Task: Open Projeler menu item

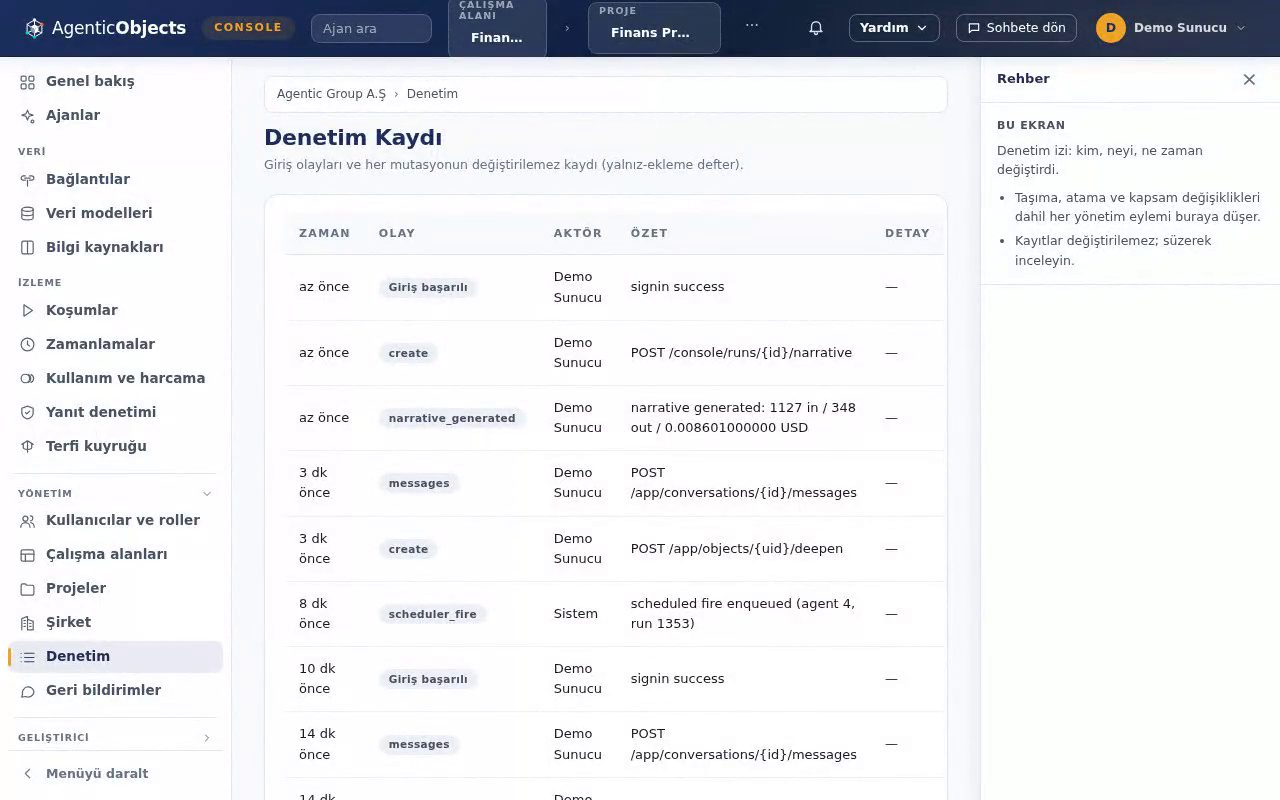Action: click(116, 589)
